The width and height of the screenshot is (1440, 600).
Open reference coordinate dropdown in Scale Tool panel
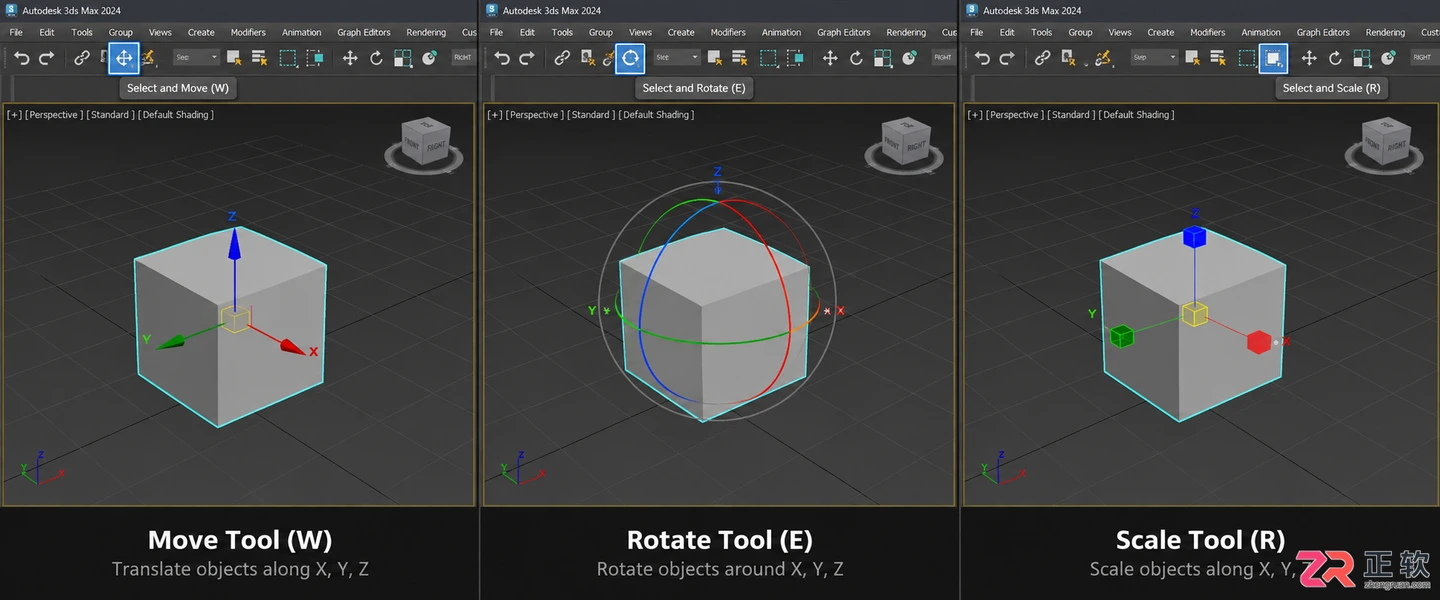click(1422, 57)
